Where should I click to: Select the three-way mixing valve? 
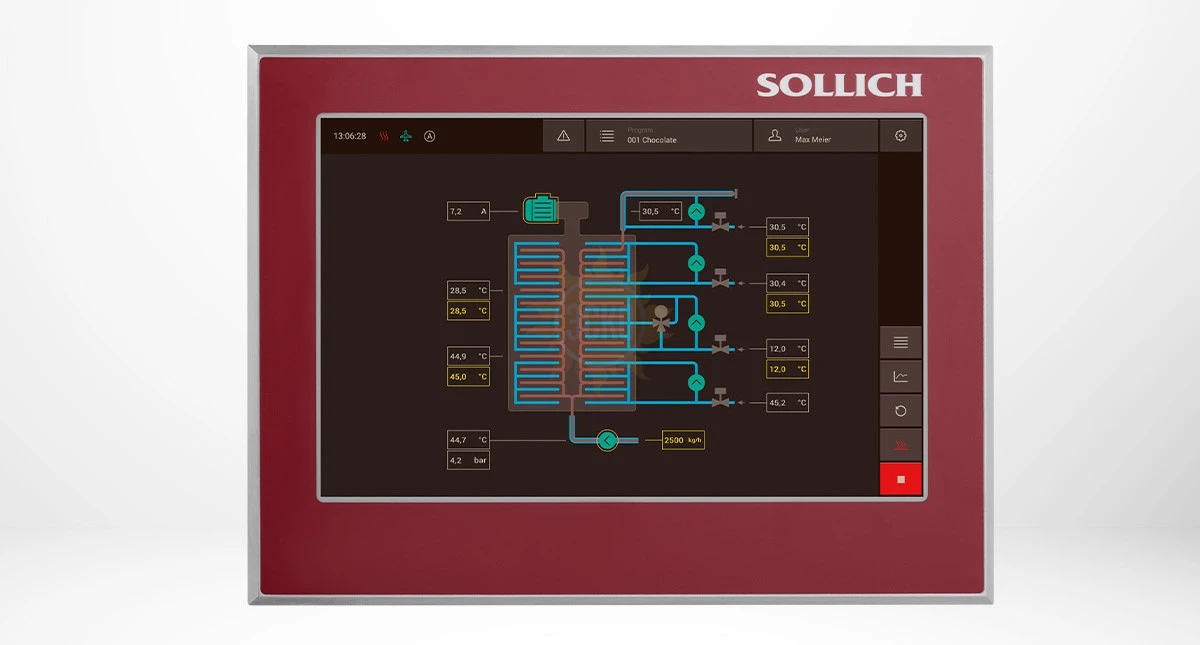660,319
